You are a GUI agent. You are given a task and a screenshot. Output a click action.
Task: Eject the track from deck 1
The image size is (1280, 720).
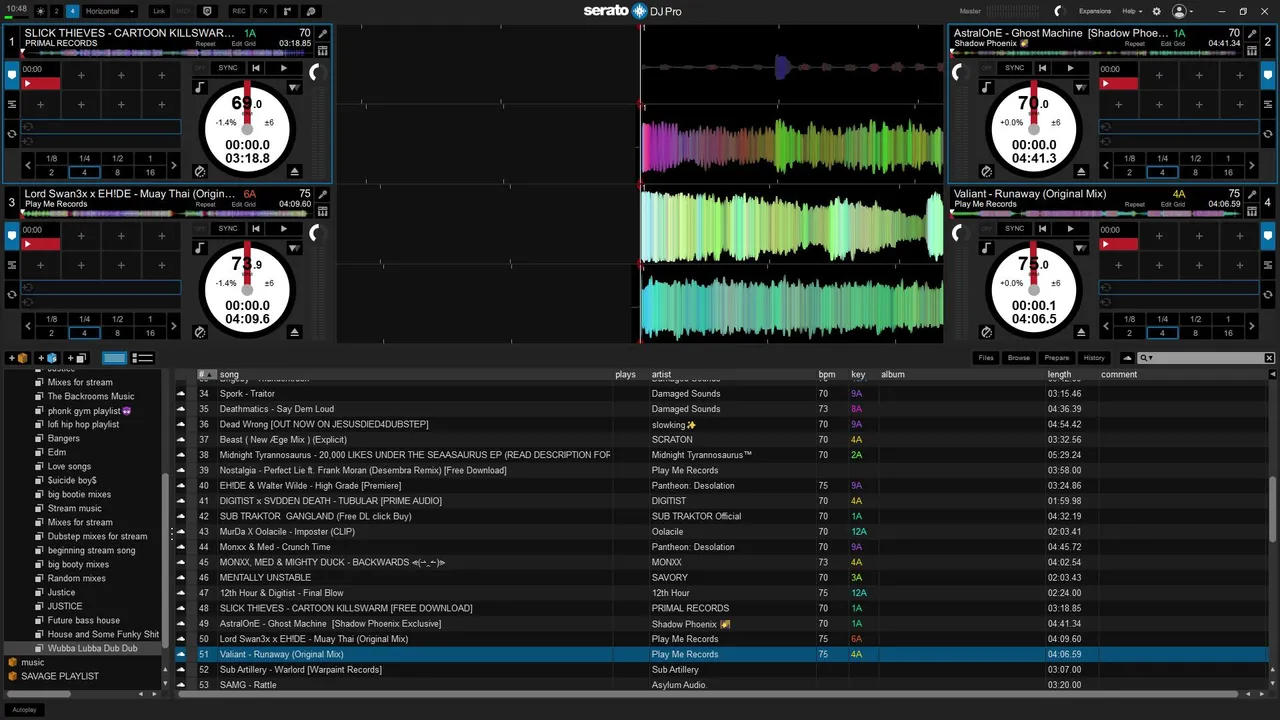(x=294, y=171)
